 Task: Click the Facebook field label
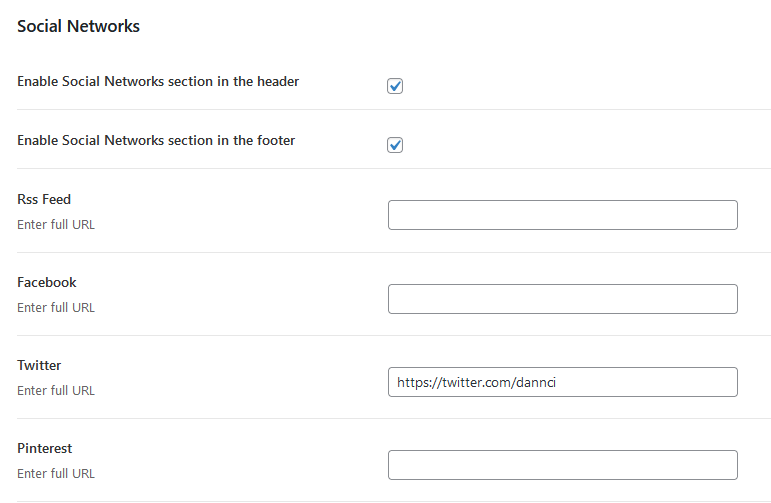click(47, 282)
